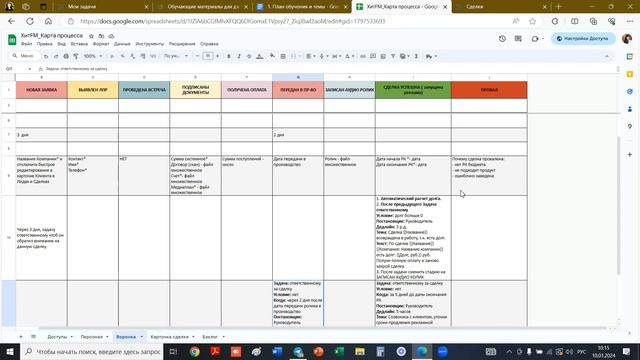Screen dimensions: 640x360
Task: Open the 100% zoom dropdown
Action: [93, 56]
